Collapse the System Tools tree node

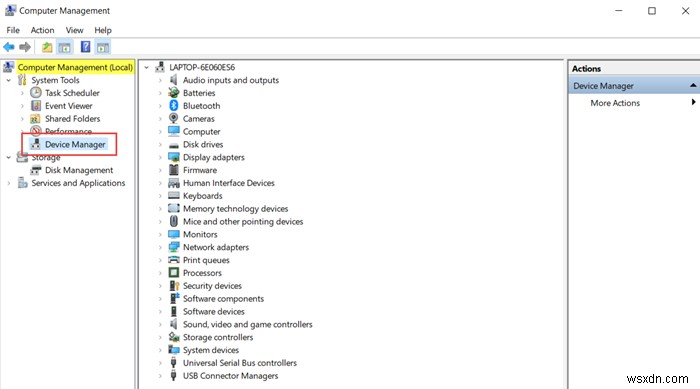pyautogui.click(x=8, y=80)
